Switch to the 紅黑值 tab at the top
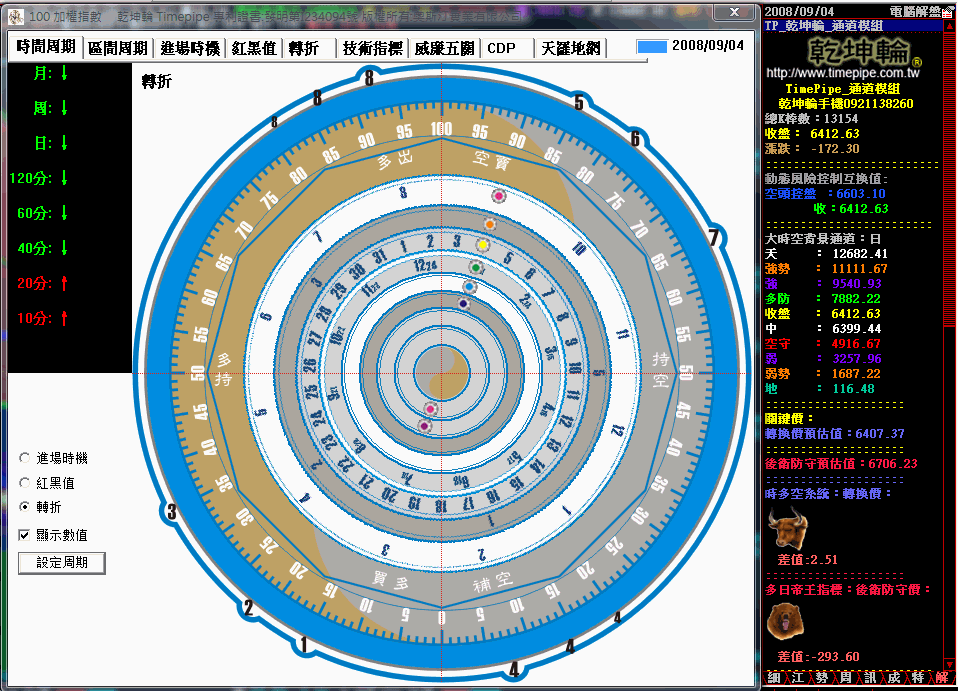The width and height of the screenshot is (958, 691). (x=254, y=48)
